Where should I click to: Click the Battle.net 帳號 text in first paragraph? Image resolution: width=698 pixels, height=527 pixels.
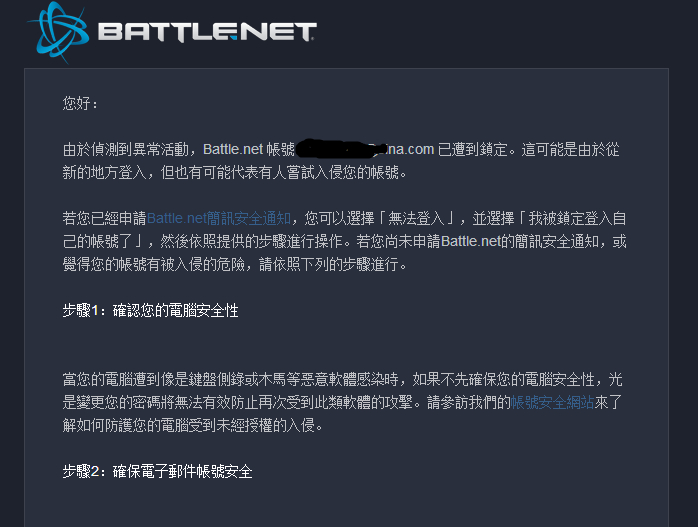tap(249, 149)
